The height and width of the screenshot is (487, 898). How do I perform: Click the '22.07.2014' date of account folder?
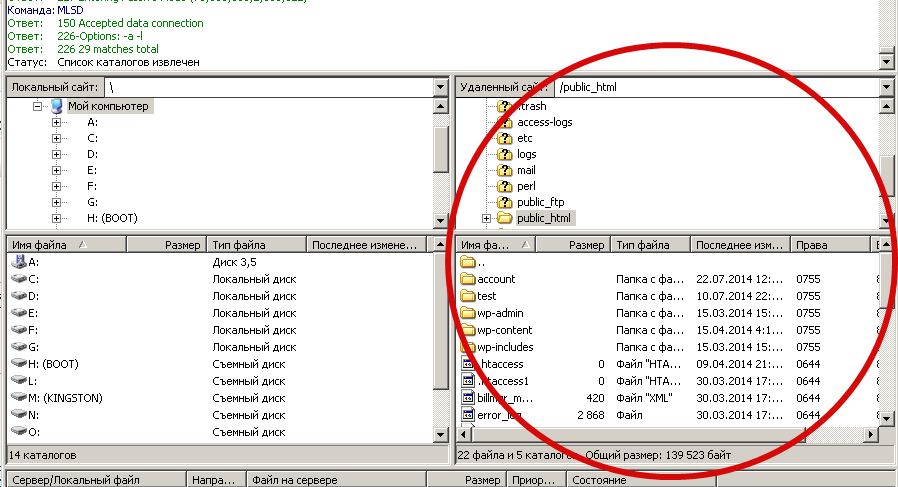tap(739, 279)
